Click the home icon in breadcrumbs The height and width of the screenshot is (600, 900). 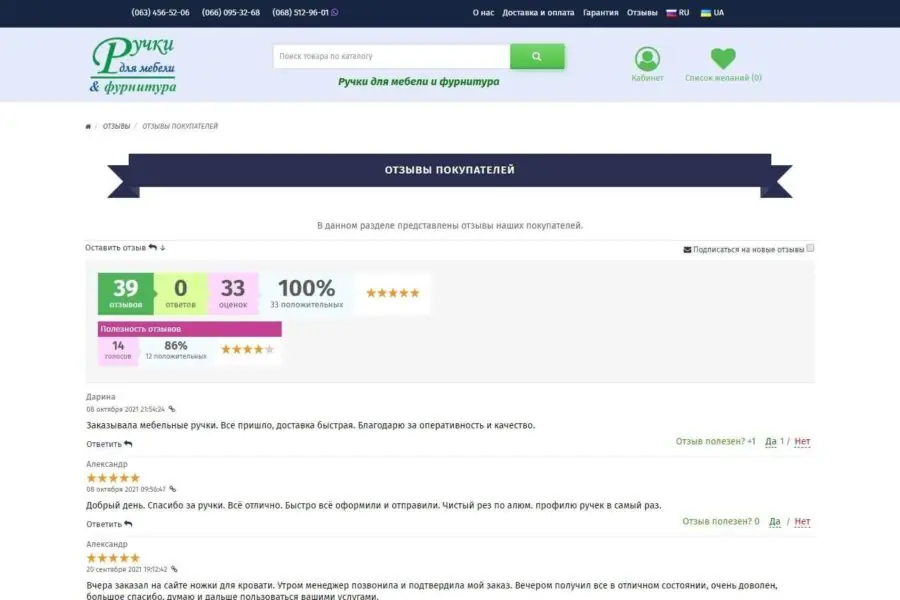click(x=88, y=127)
